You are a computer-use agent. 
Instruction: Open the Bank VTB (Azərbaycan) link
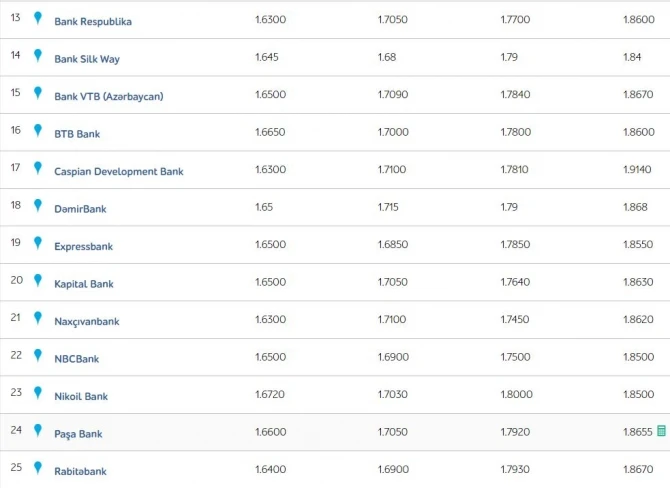pyautogui.click(x=109, y=97)
